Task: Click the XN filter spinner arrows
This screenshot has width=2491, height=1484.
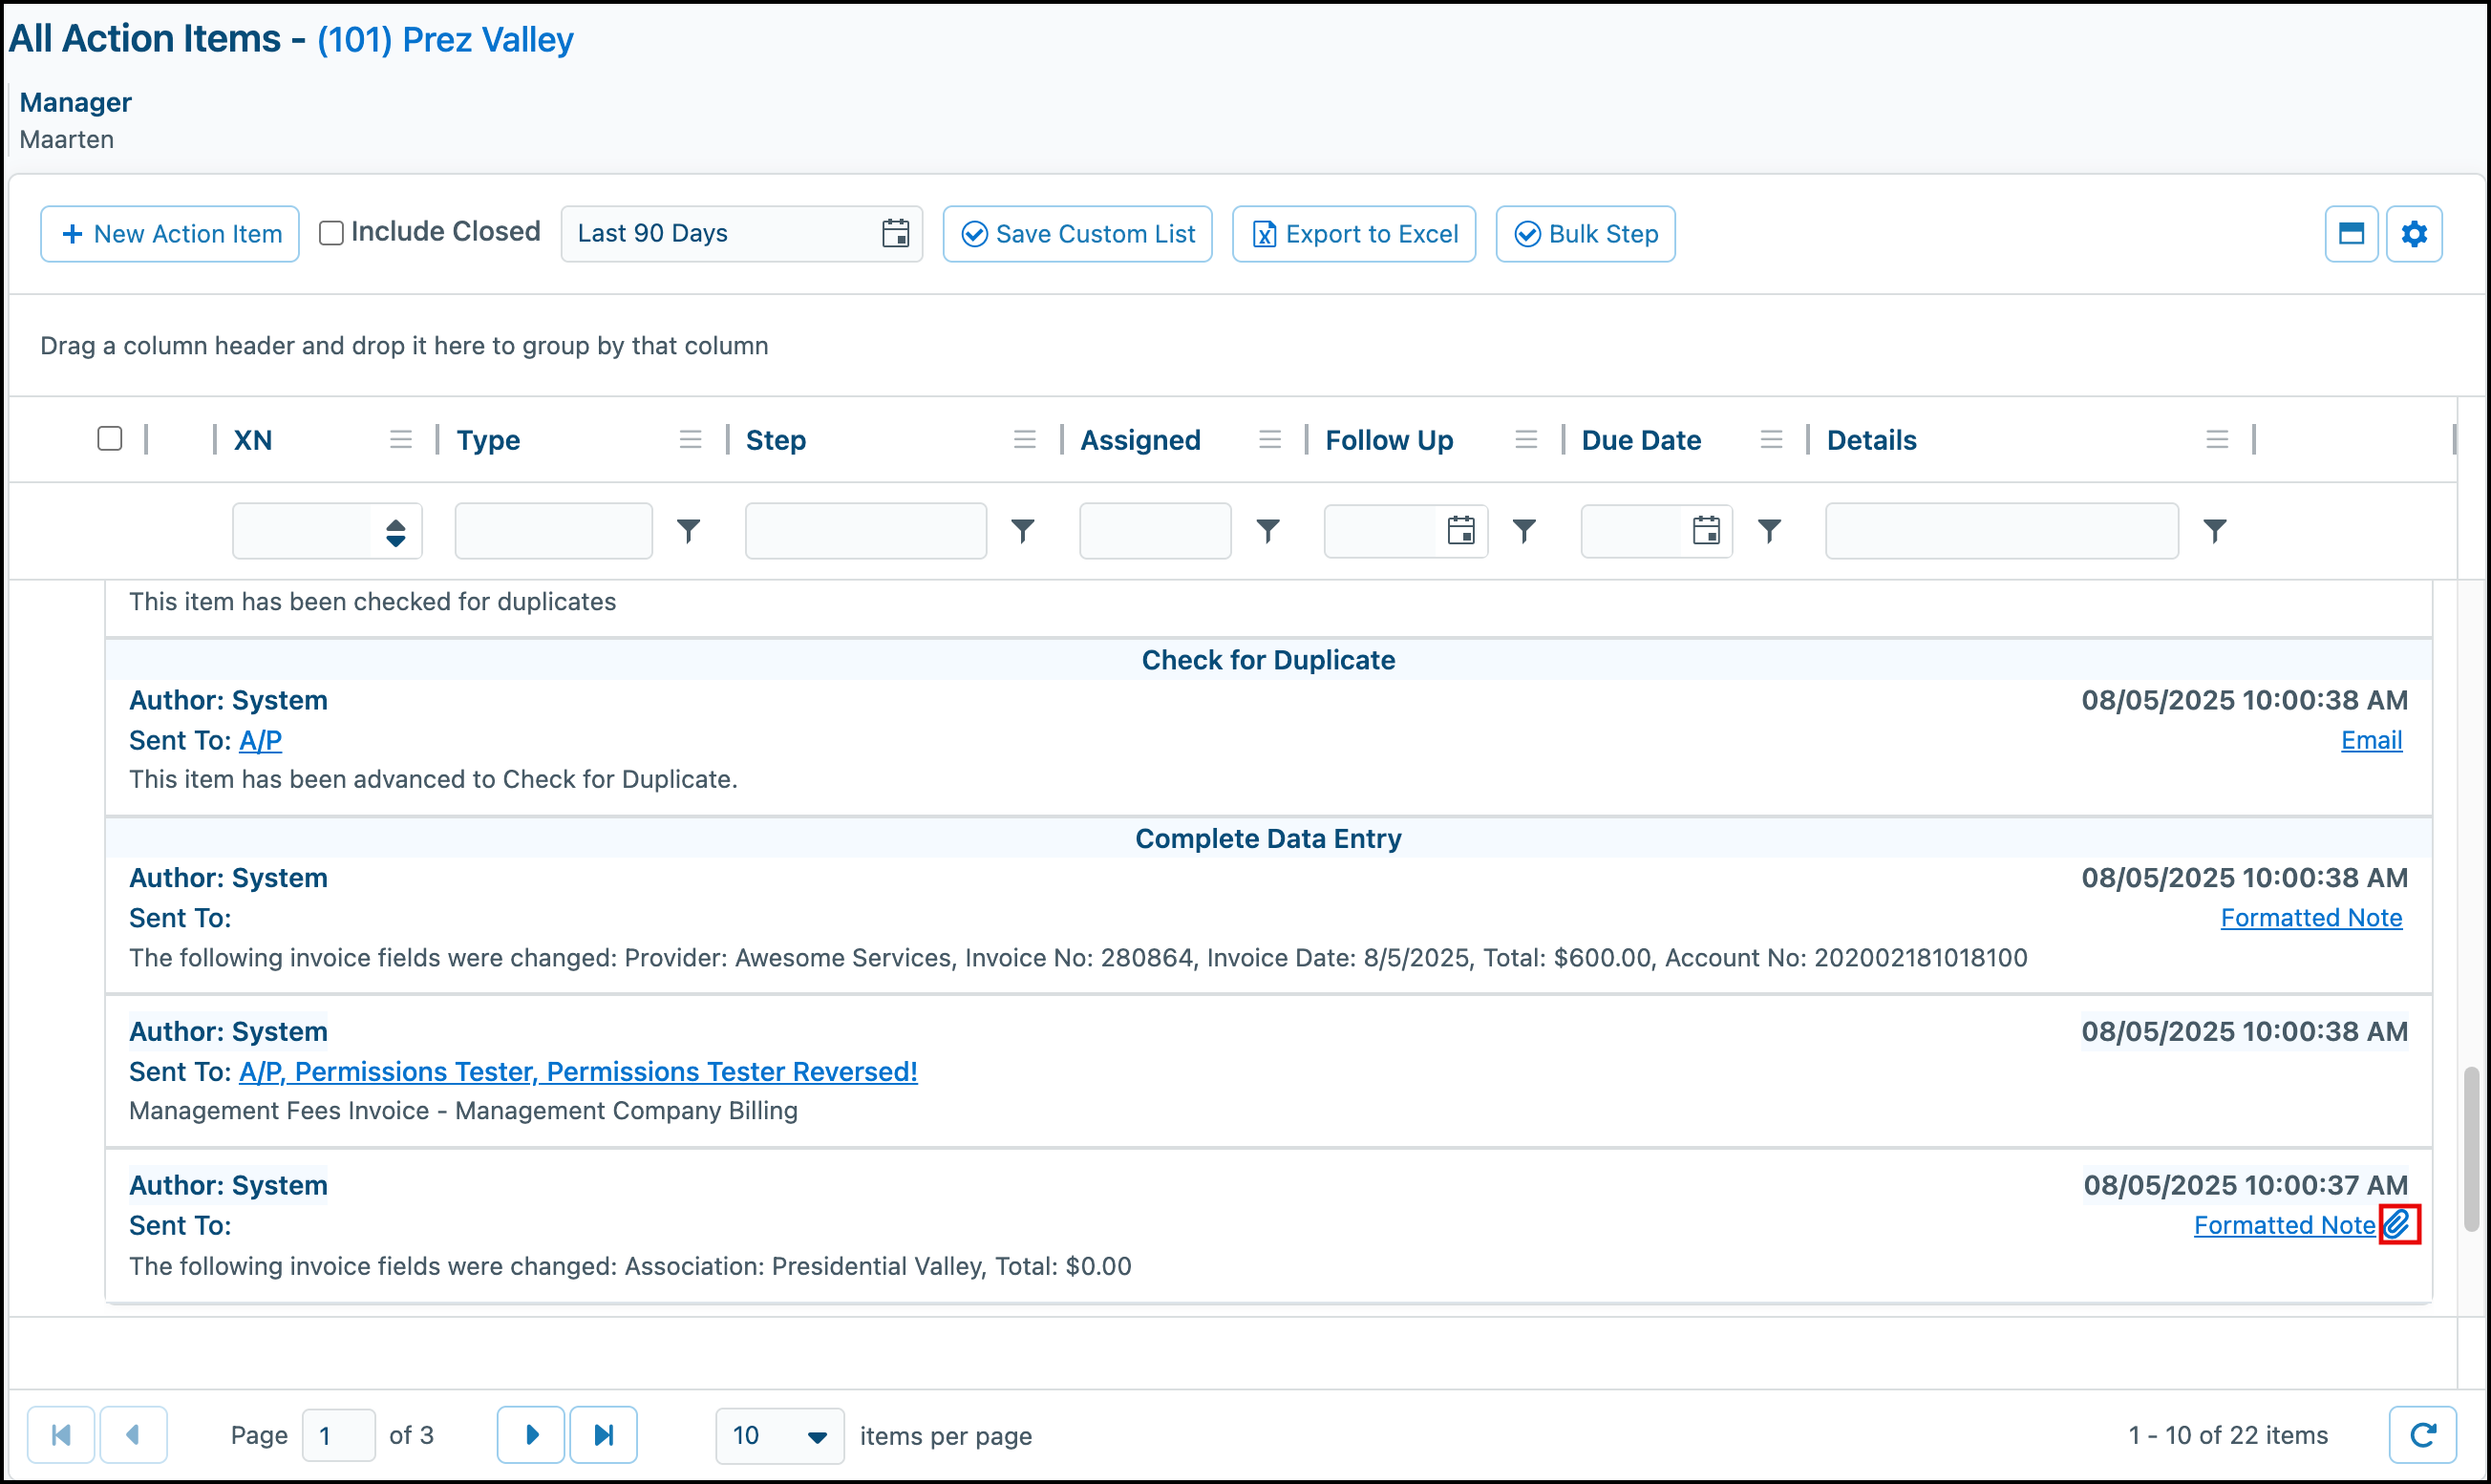Action: coord(395,532)
